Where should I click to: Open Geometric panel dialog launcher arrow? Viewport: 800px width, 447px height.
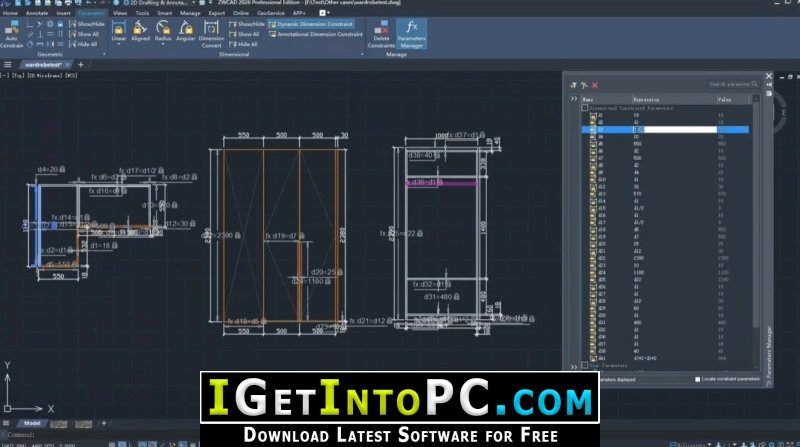[104, 54]
